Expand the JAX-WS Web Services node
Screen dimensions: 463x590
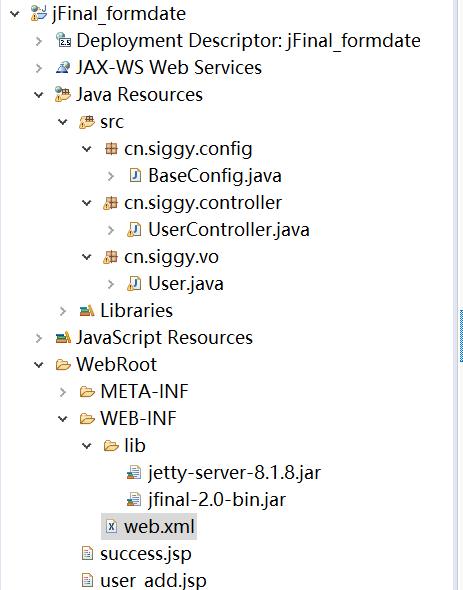(x=39, y=68)
